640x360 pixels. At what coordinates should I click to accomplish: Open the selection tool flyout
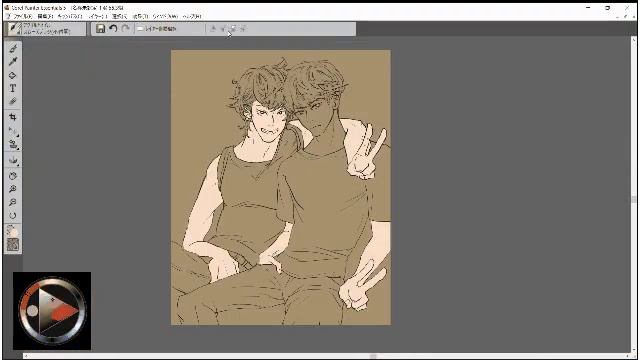13,131
